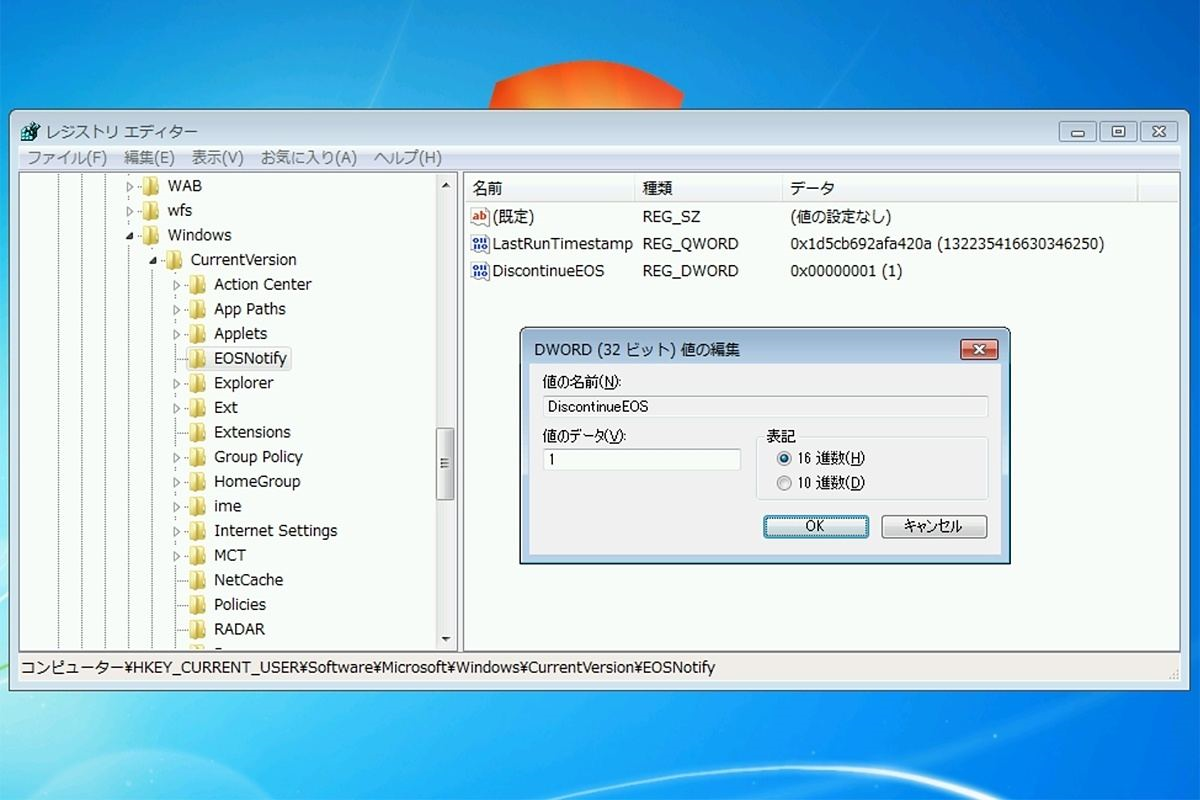Open the お気に入り(A) menu
This screenshot has width=1200, height=800.
coord(308,158)
